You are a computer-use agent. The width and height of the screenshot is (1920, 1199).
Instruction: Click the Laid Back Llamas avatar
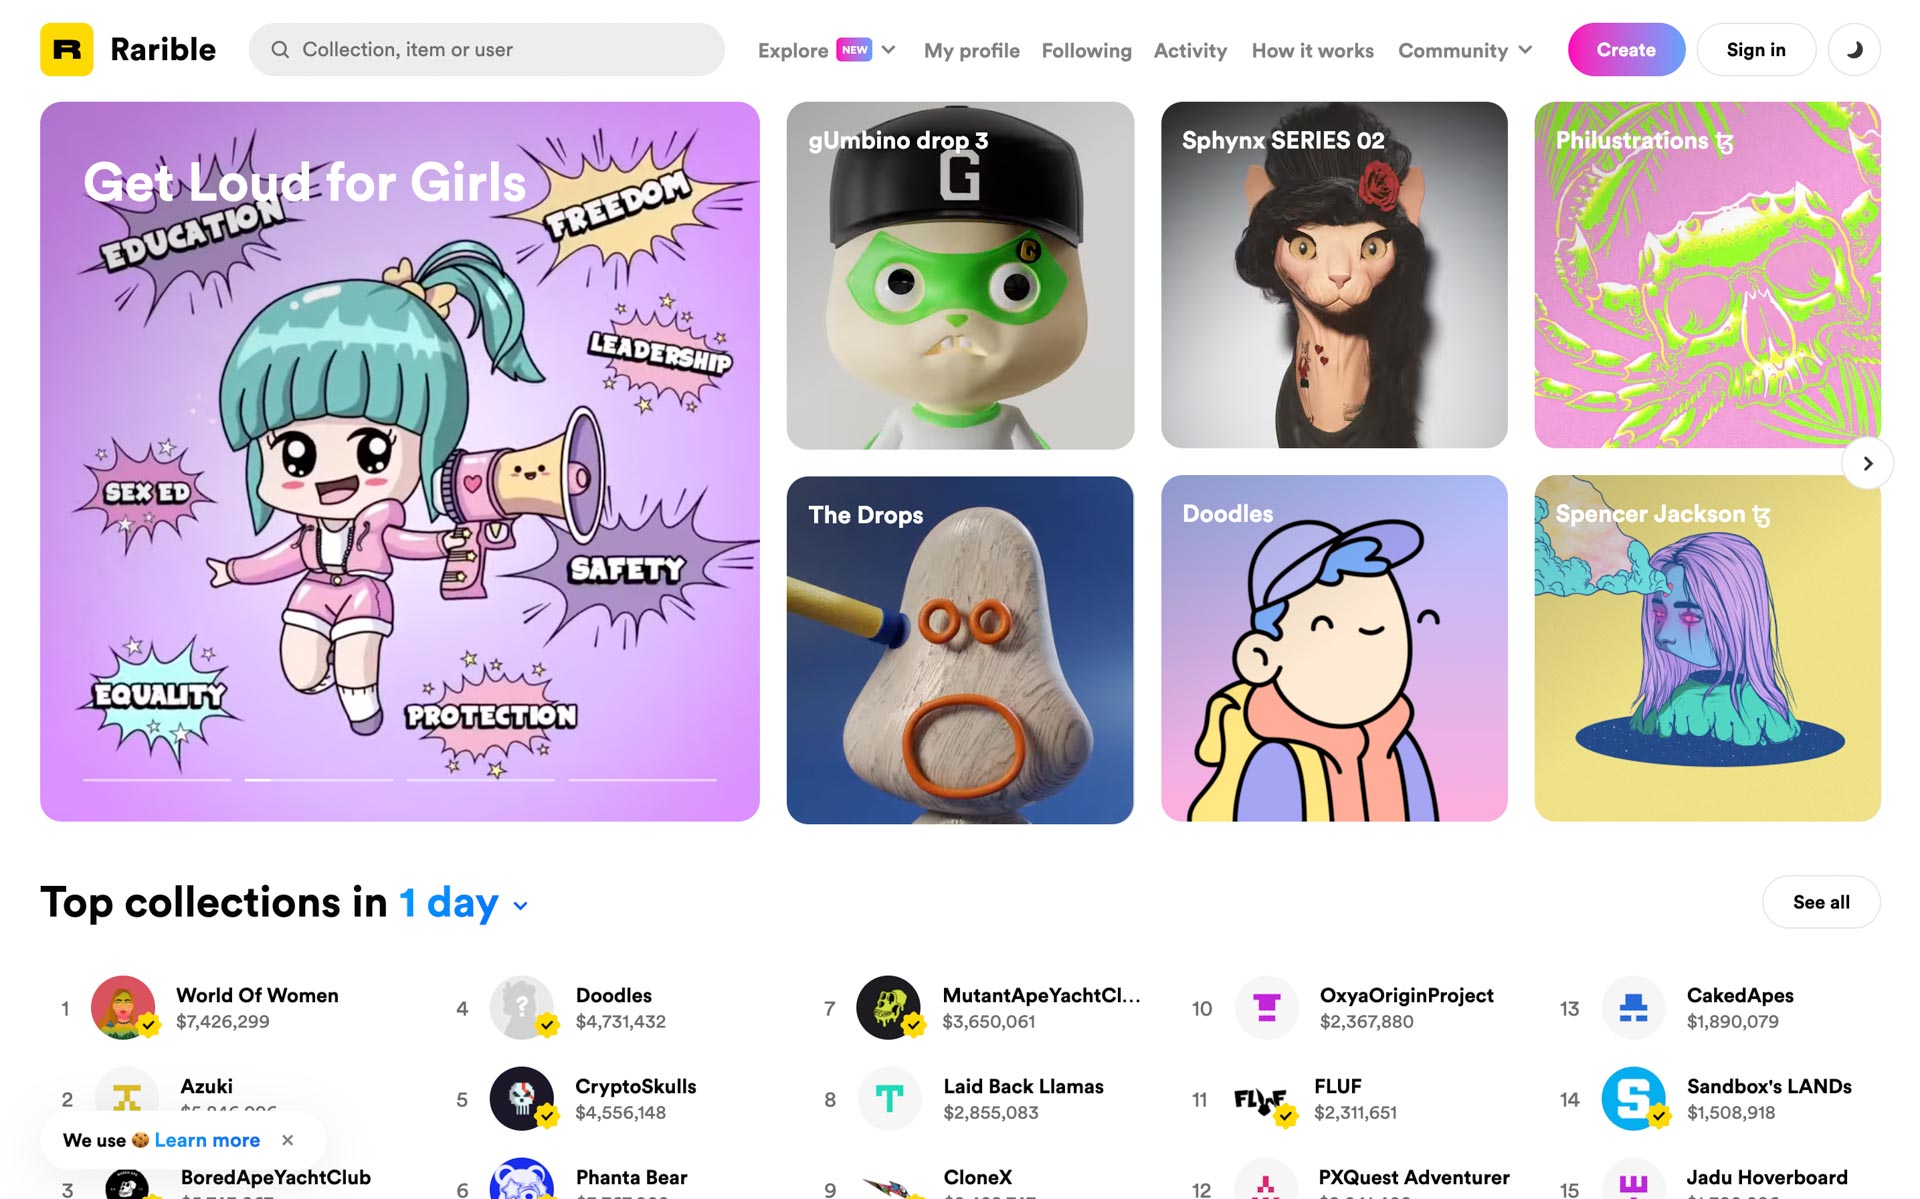(x=888, y=1098)
